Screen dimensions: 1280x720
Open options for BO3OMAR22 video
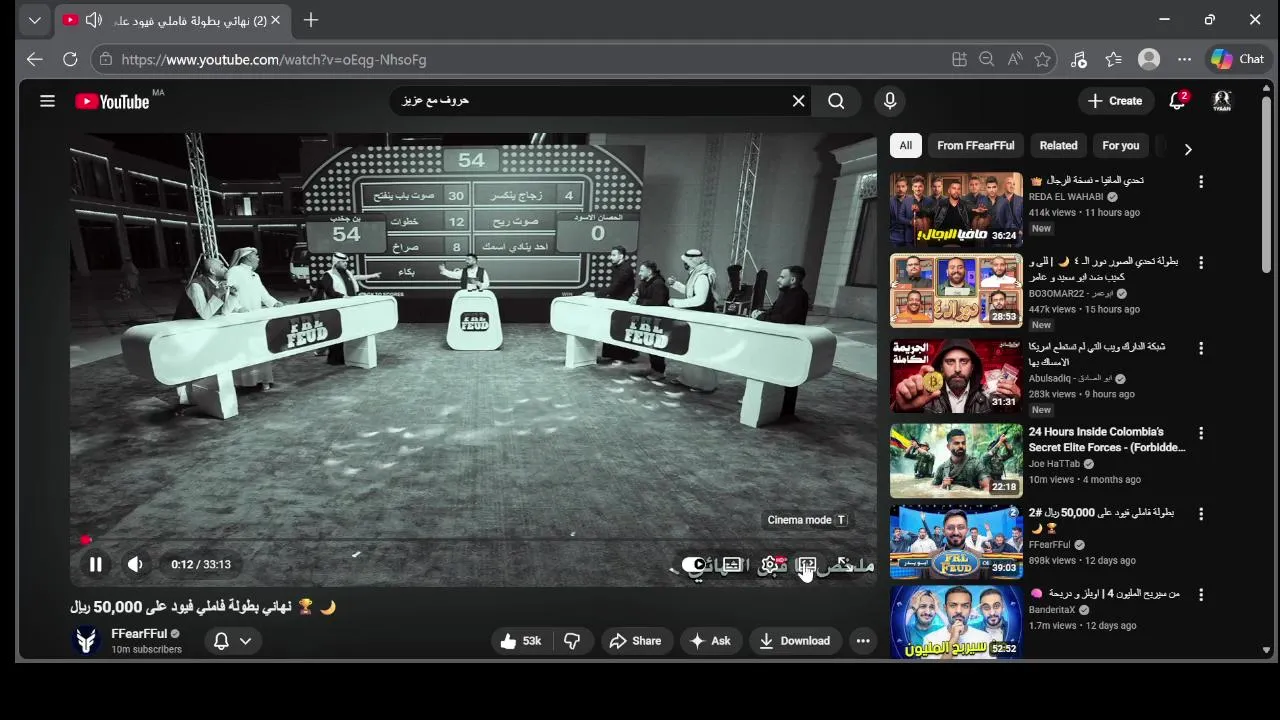click(x=1201, y=263)
